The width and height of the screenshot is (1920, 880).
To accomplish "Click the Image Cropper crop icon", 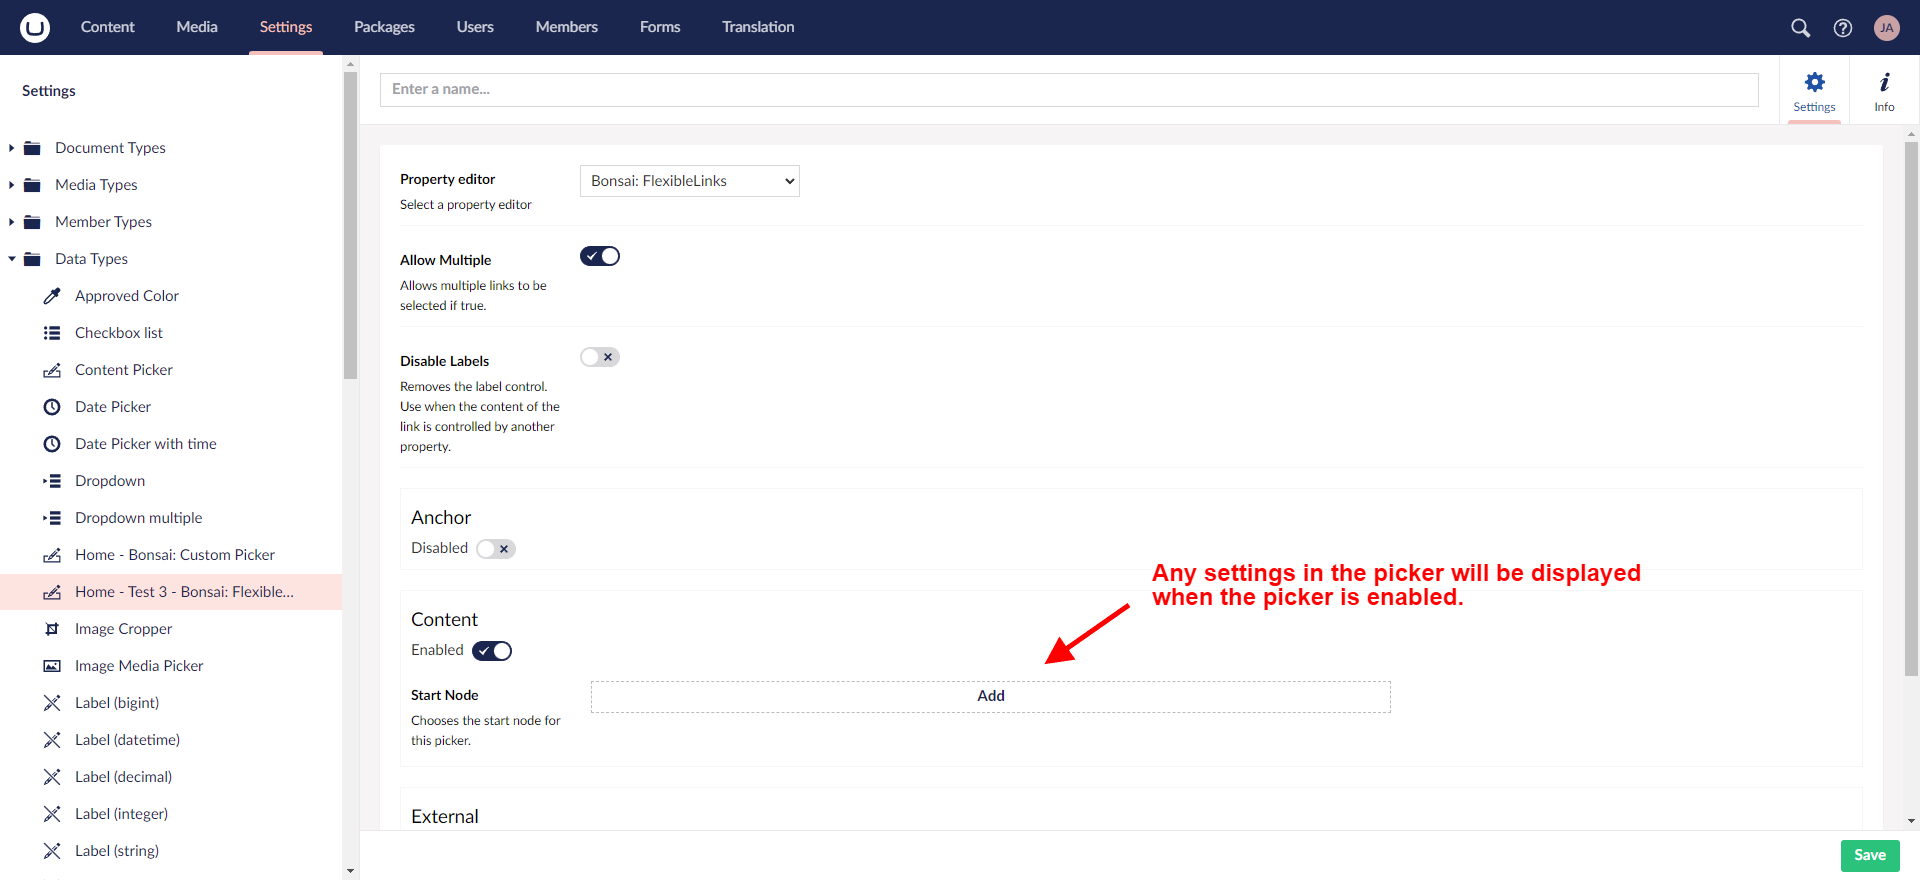I will point(52,629).
